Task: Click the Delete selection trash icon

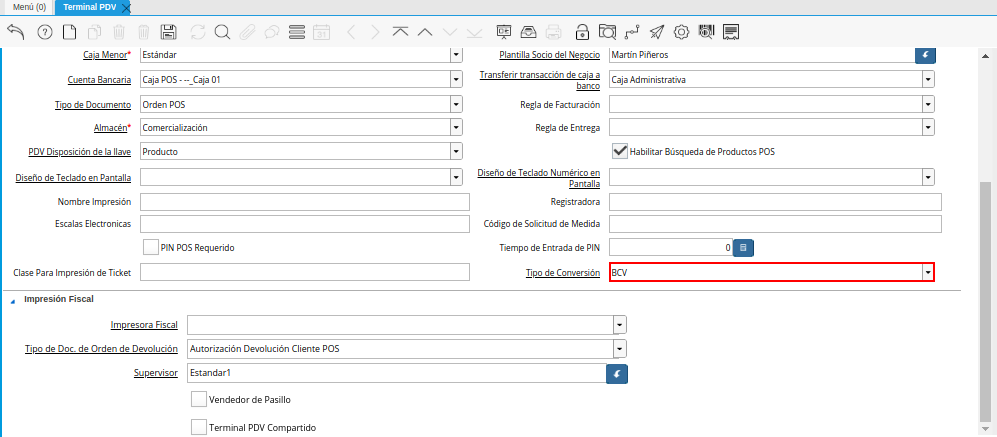Action: [x=144, y=32]
